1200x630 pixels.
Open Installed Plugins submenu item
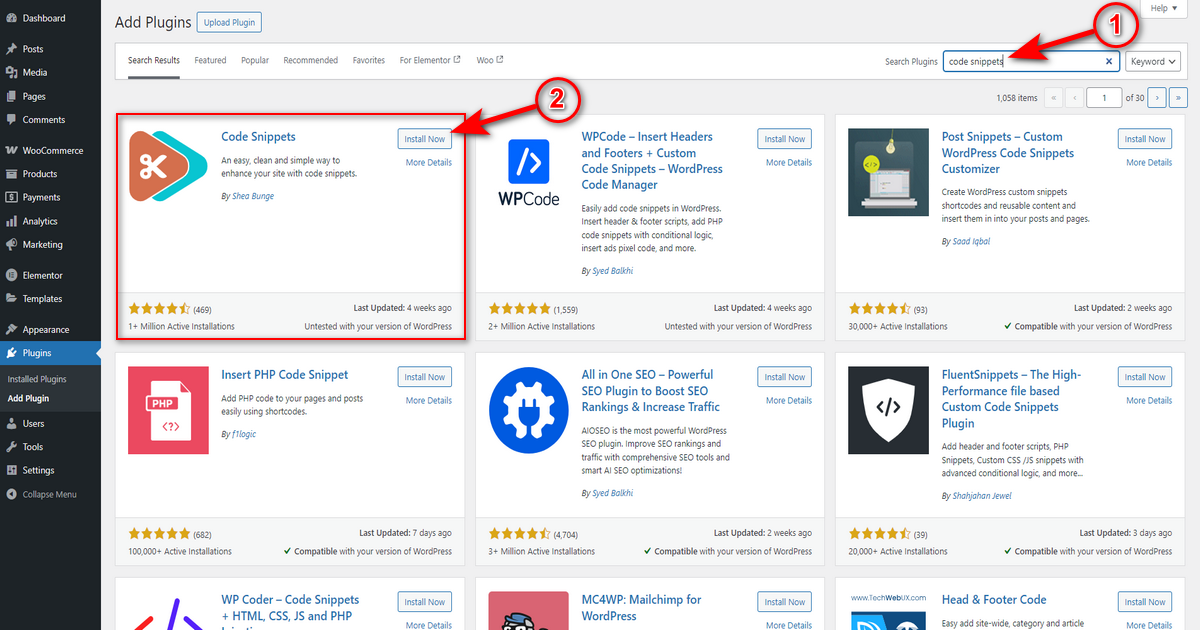(x=37, y=379)
